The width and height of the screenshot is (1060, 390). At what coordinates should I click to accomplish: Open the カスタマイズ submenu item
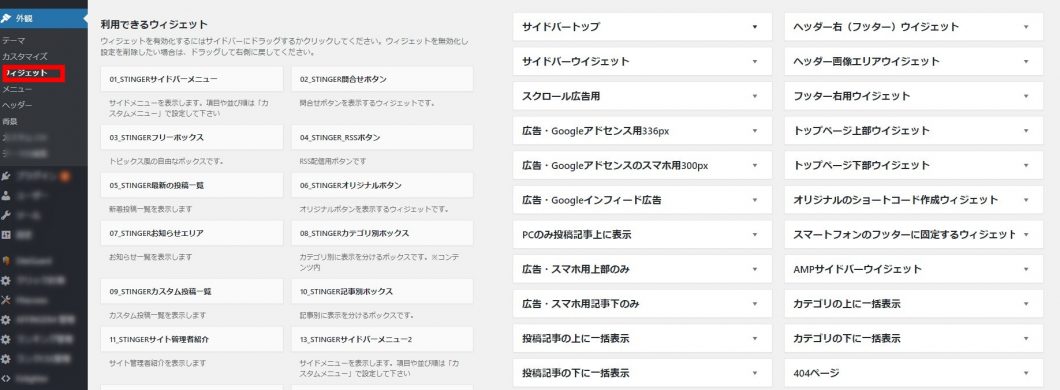pyautogui.click(x=25, y=56)
